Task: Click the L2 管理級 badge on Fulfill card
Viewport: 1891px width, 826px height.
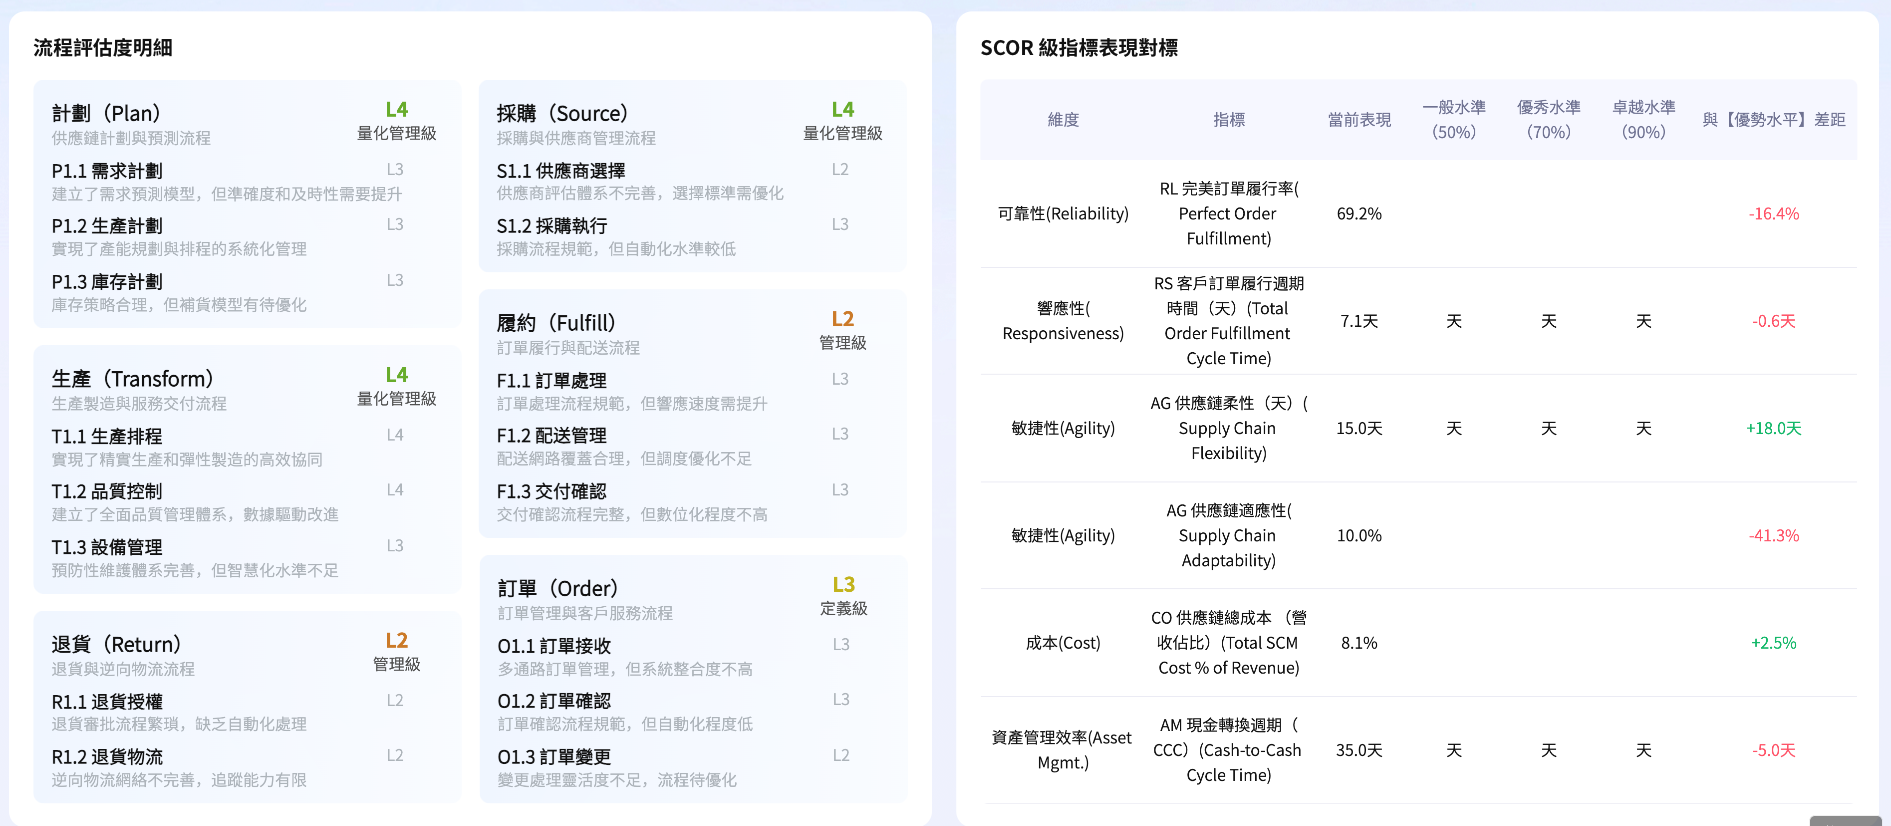Action: (843, 330)
